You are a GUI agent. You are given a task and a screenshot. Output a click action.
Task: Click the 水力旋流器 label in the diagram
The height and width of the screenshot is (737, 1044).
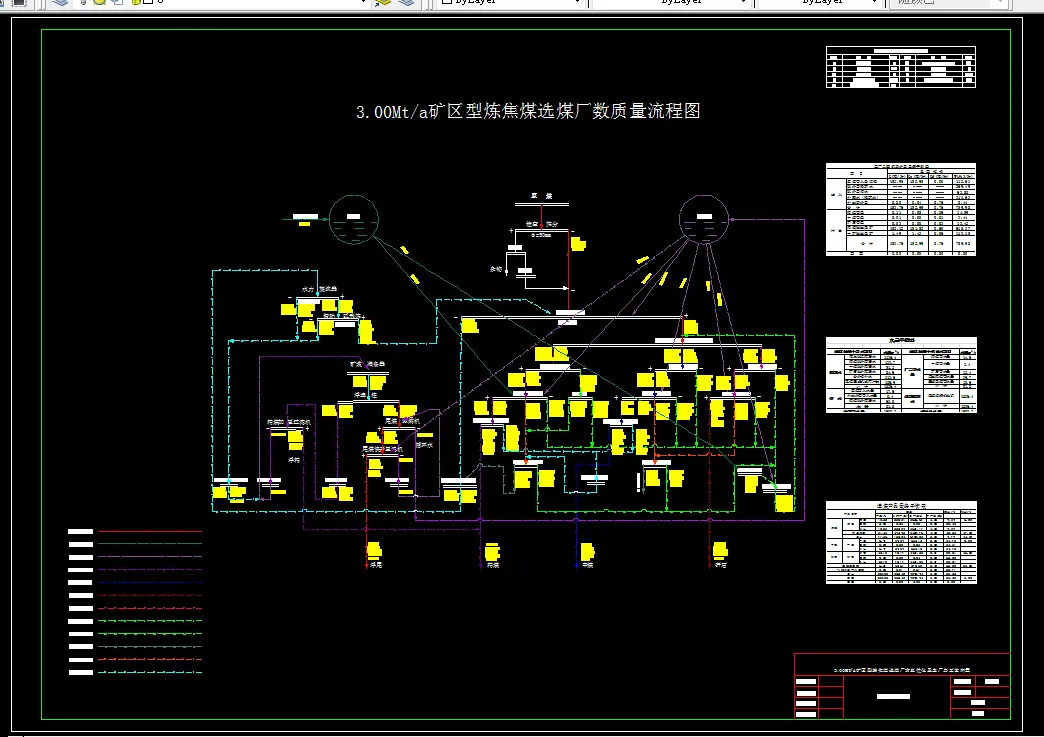[x=319, y=290]
